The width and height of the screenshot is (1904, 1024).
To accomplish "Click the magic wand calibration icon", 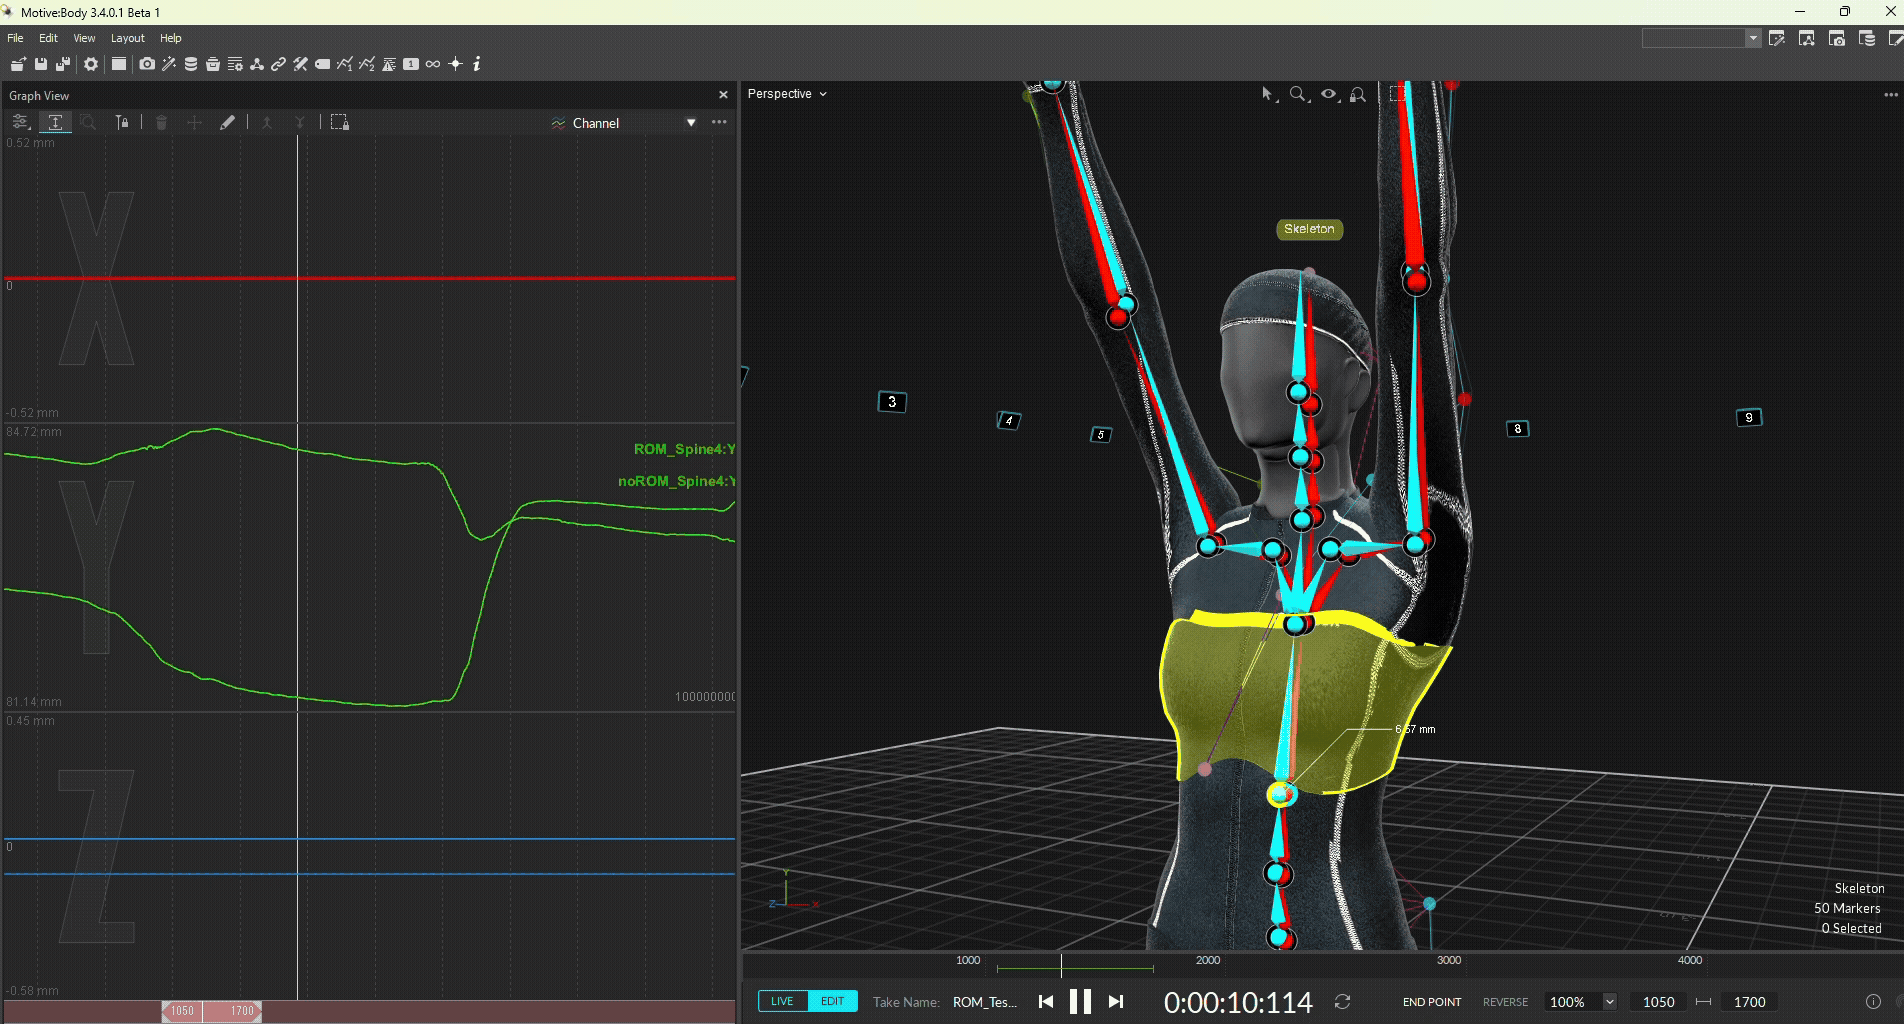I will point(169,64).
